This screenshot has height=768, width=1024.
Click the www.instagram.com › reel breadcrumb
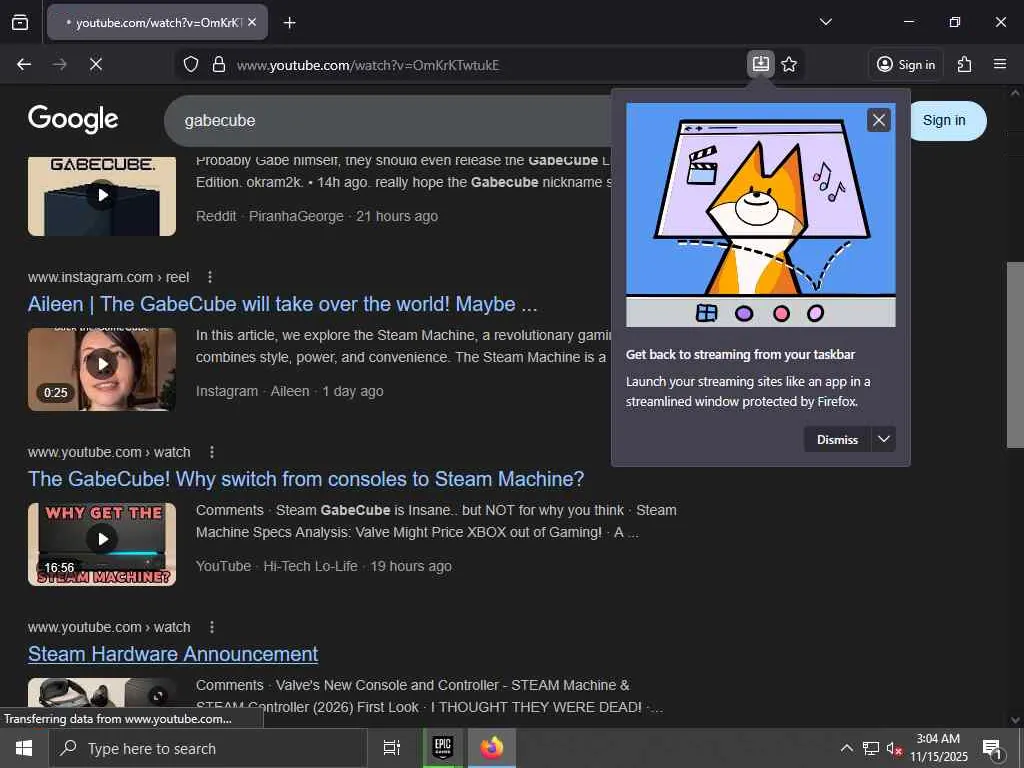(108, 277)
